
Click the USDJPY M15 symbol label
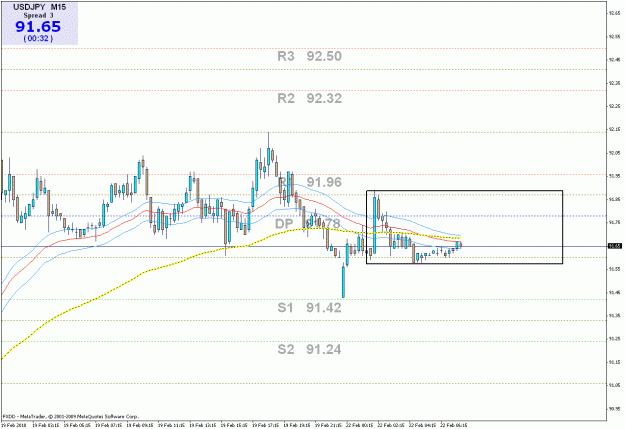[x=39, y=7]
